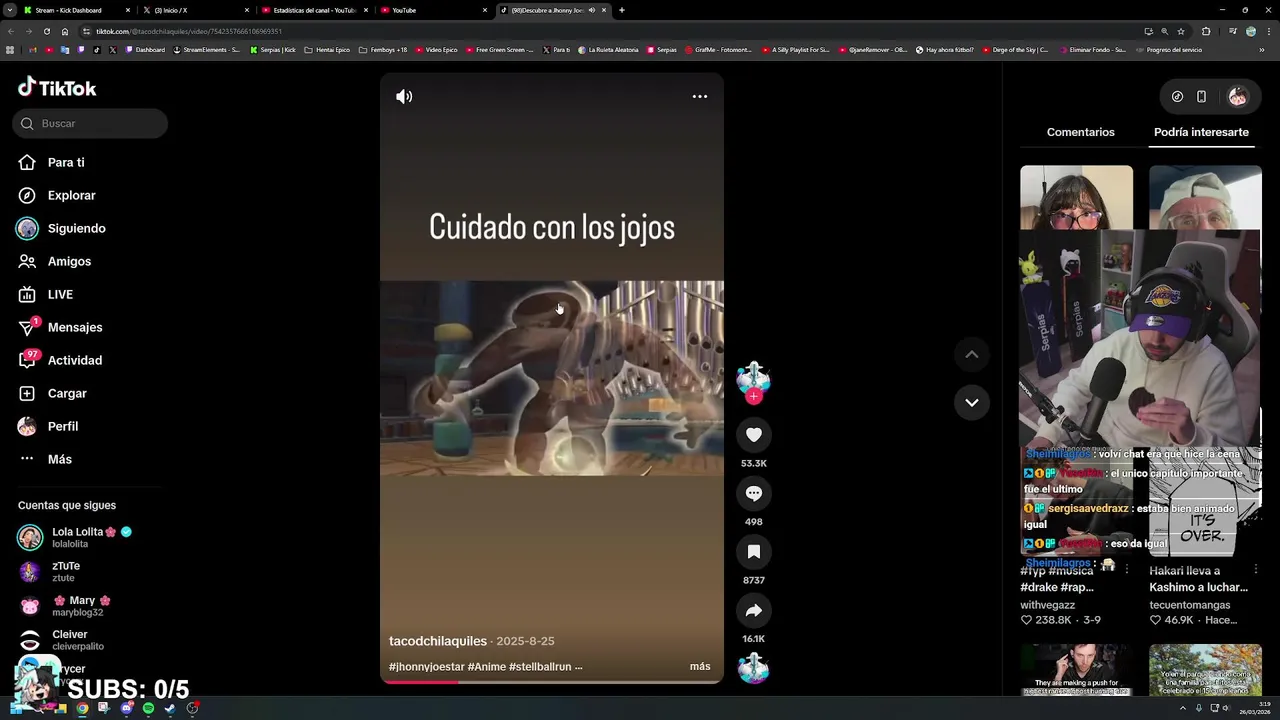Open spinning music disc icon

(x=753, y=668)
